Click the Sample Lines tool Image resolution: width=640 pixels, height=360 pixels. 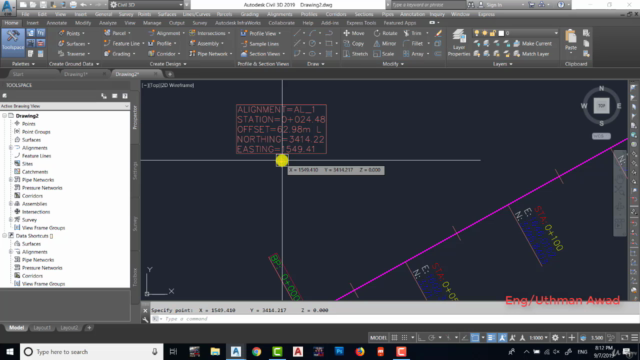[260, 44]
